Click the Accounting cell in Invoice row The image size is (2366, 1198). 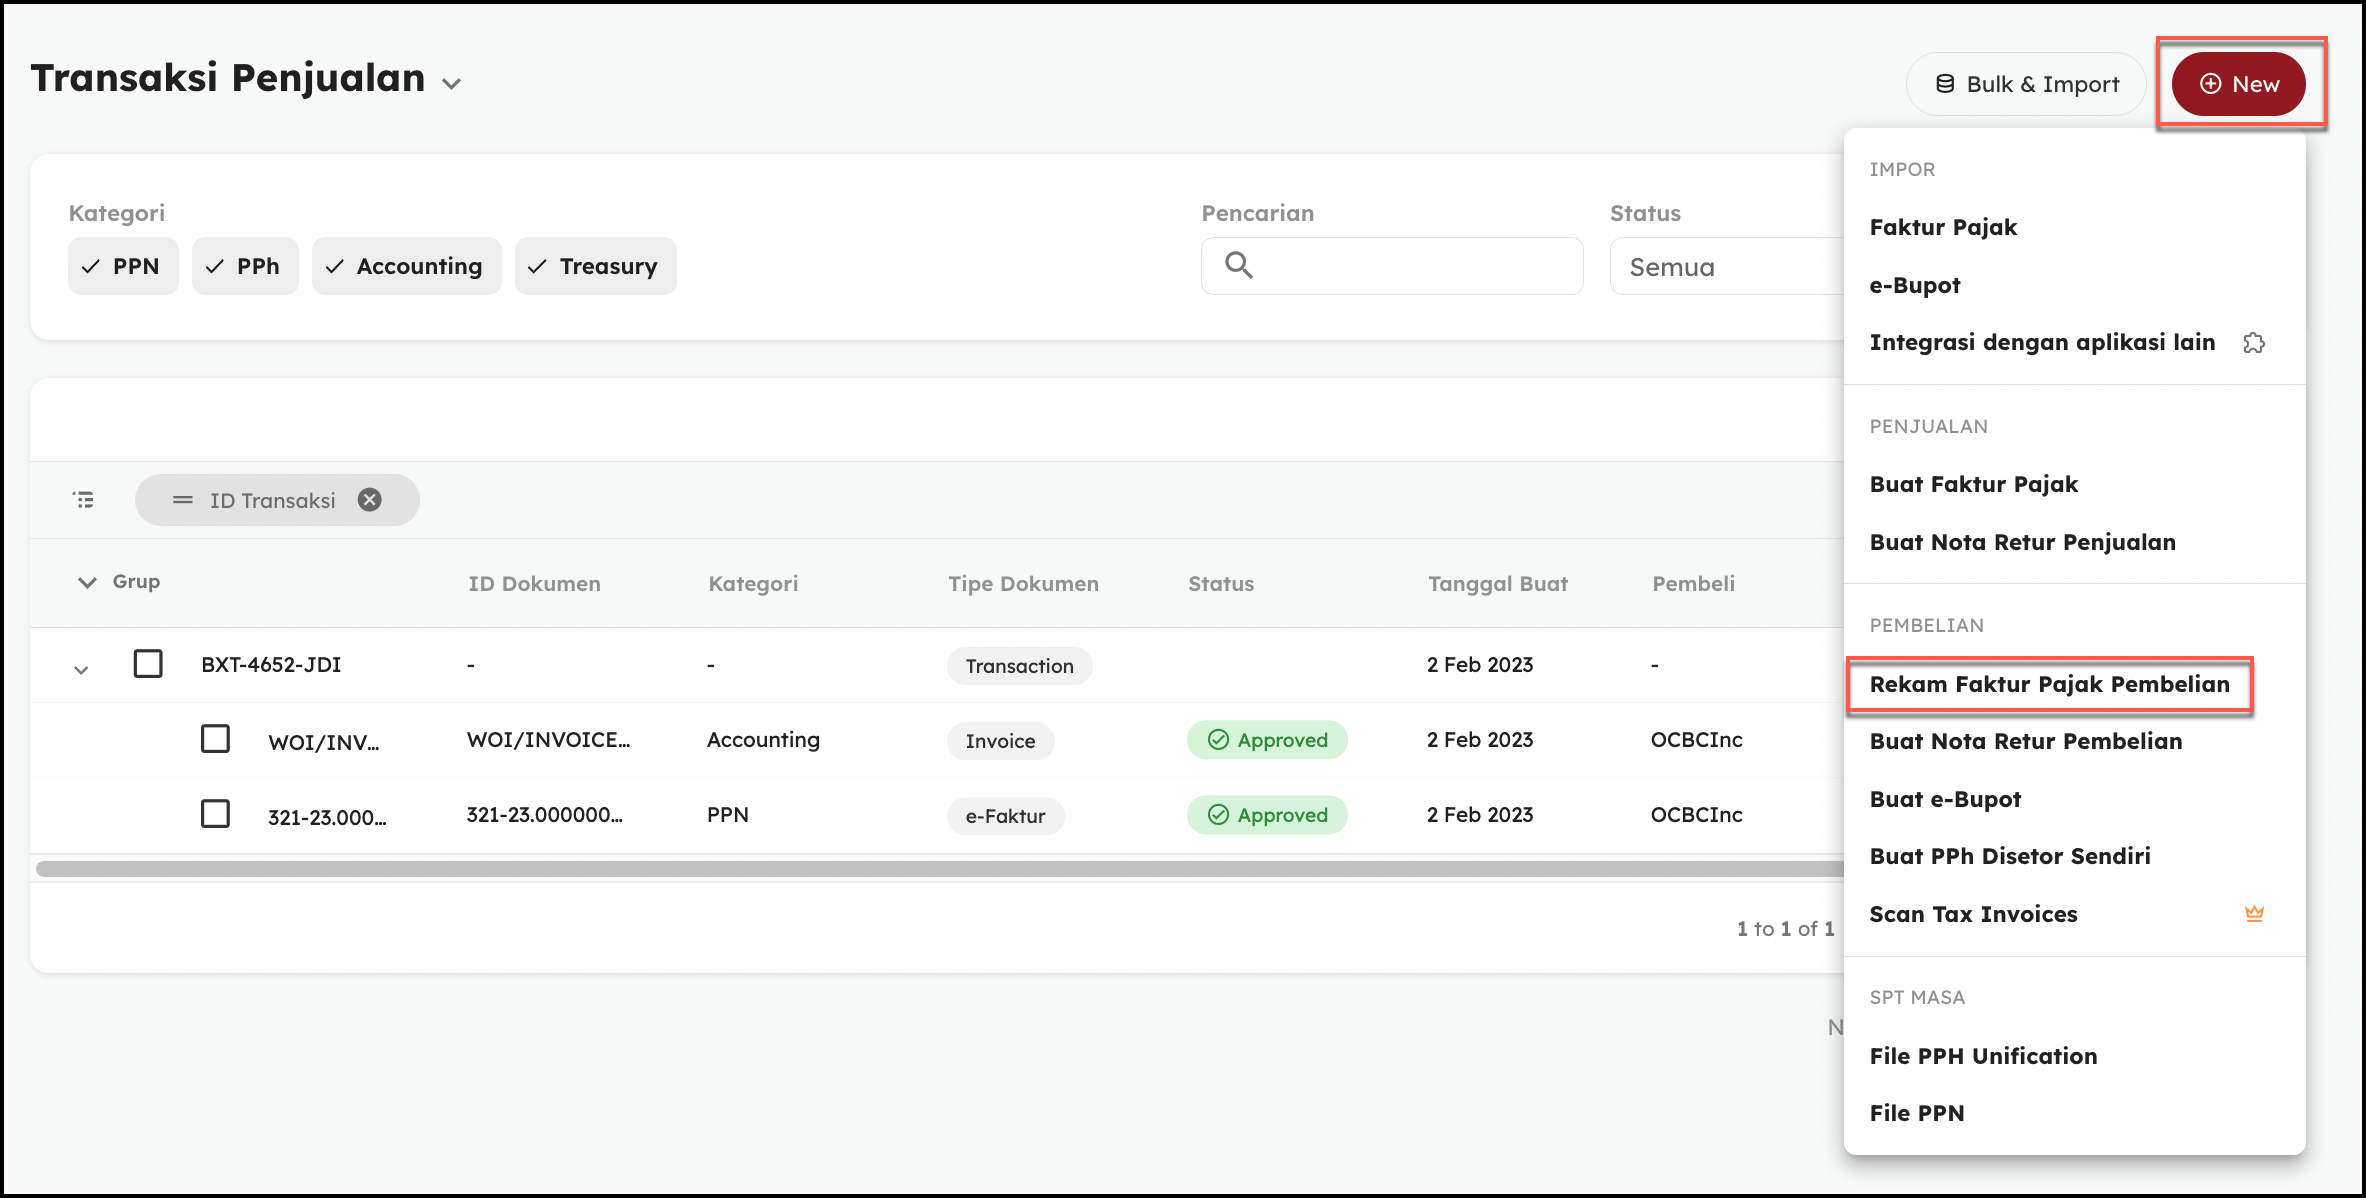(763, 740)
